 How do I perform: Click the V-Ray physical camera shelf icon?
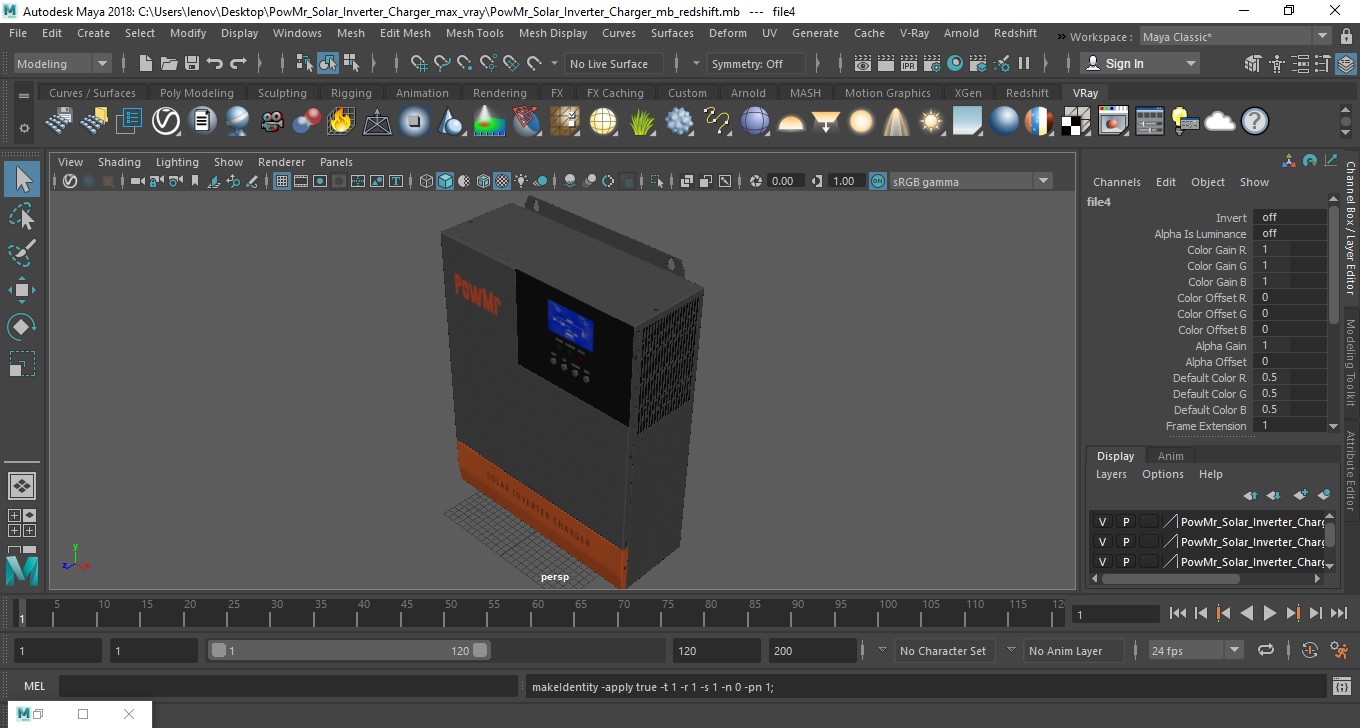[x=272, y=122]
